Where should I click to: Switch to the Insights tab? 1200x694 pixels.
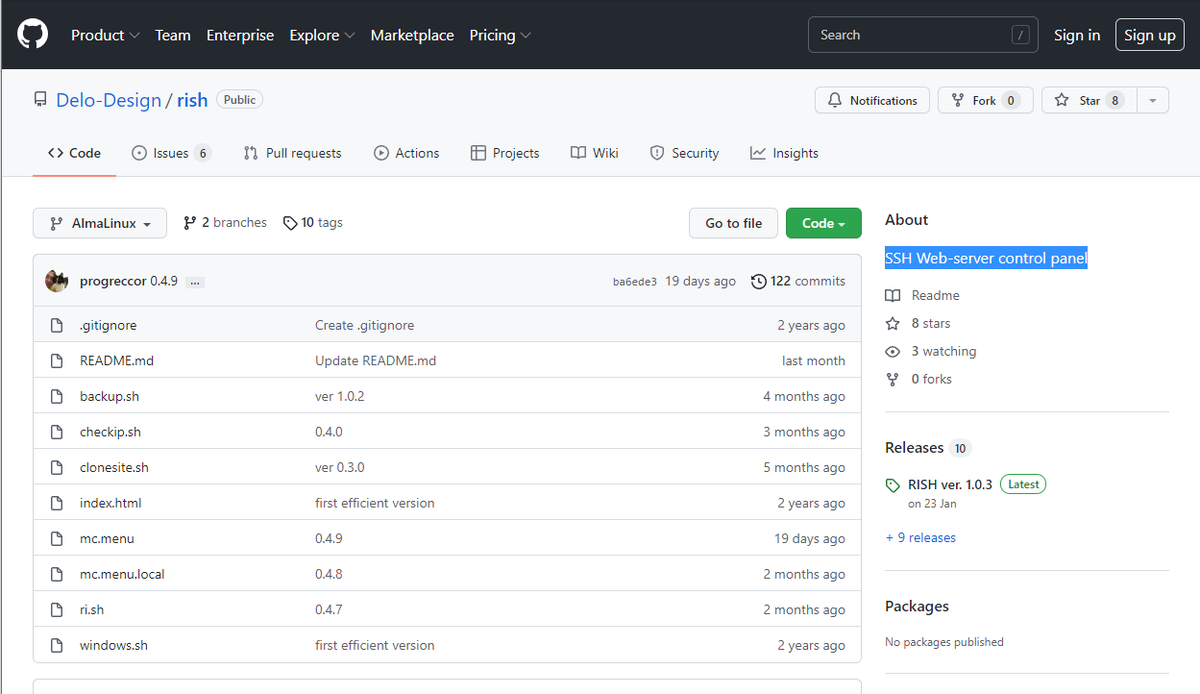tap(784, 153)
